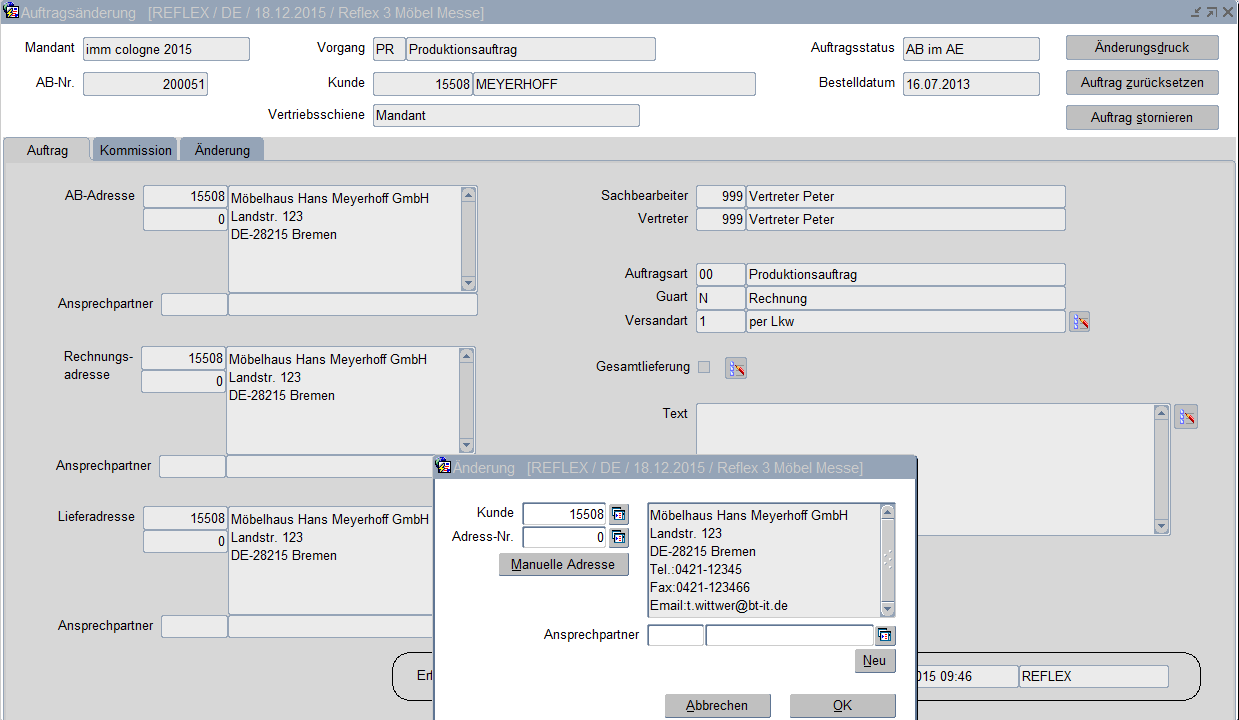Click the edit icon next to Versandart
1239x720 pixels.
[1079, 321]
